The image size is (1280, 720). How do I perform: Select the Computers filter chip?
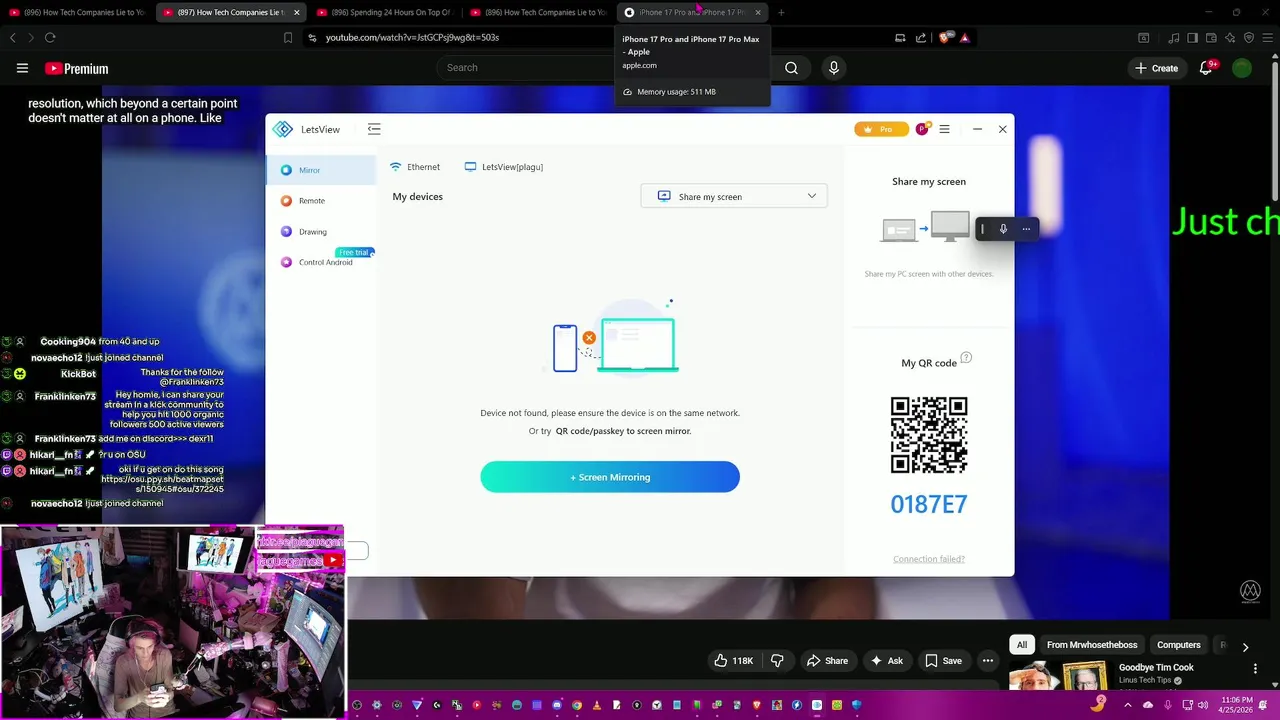coord(1179,645)
